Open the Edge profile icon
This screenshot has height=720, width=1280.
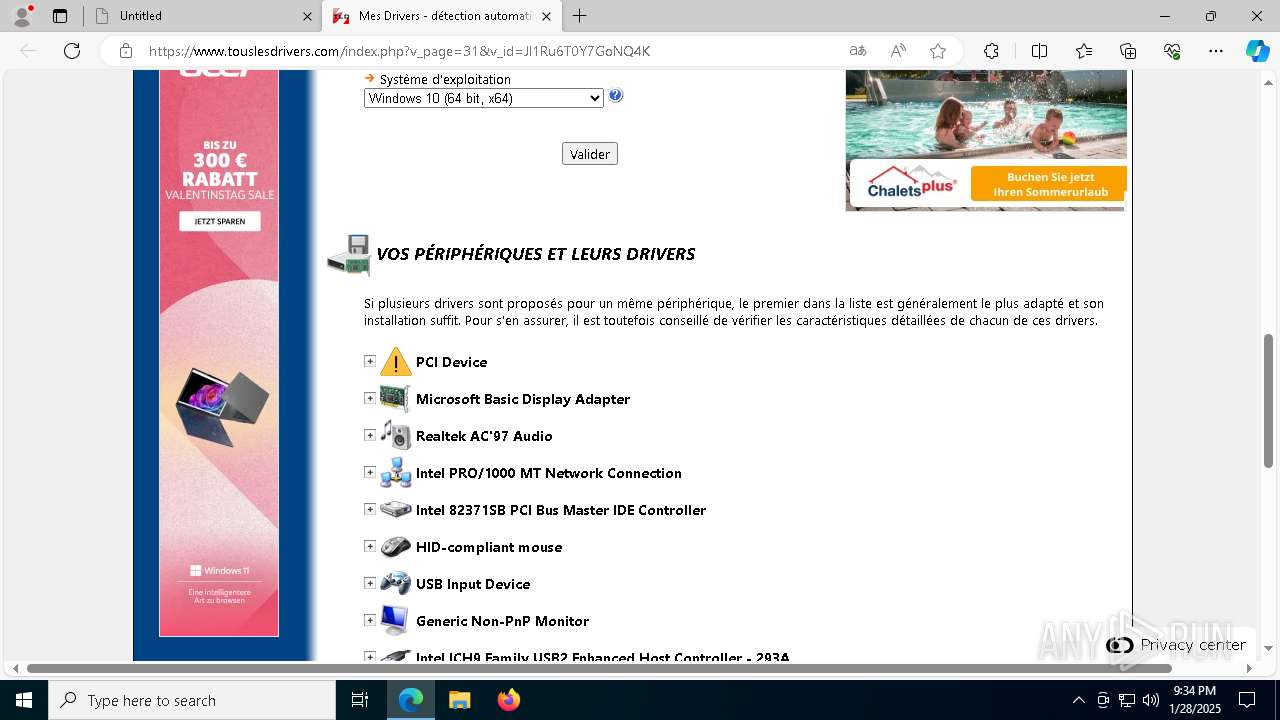click(22, 16)
